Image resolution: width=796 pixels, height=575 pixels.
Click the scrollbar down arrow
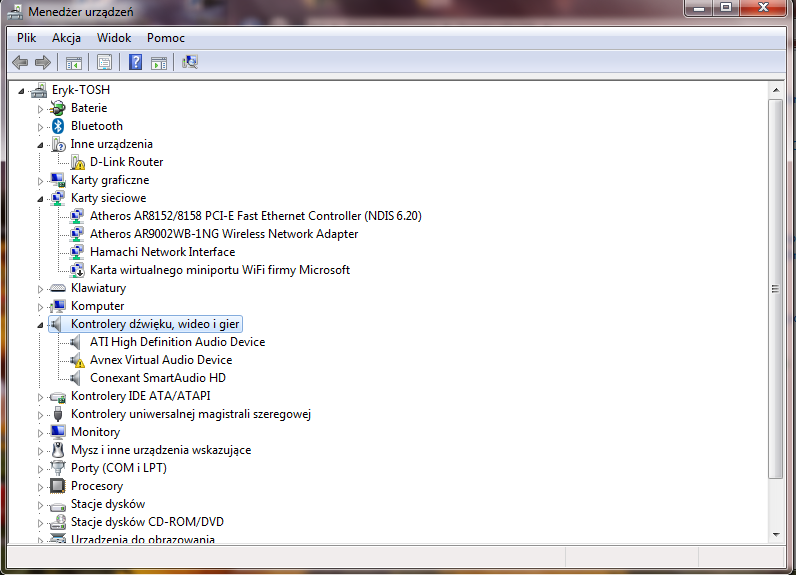(x=776, y=534)
